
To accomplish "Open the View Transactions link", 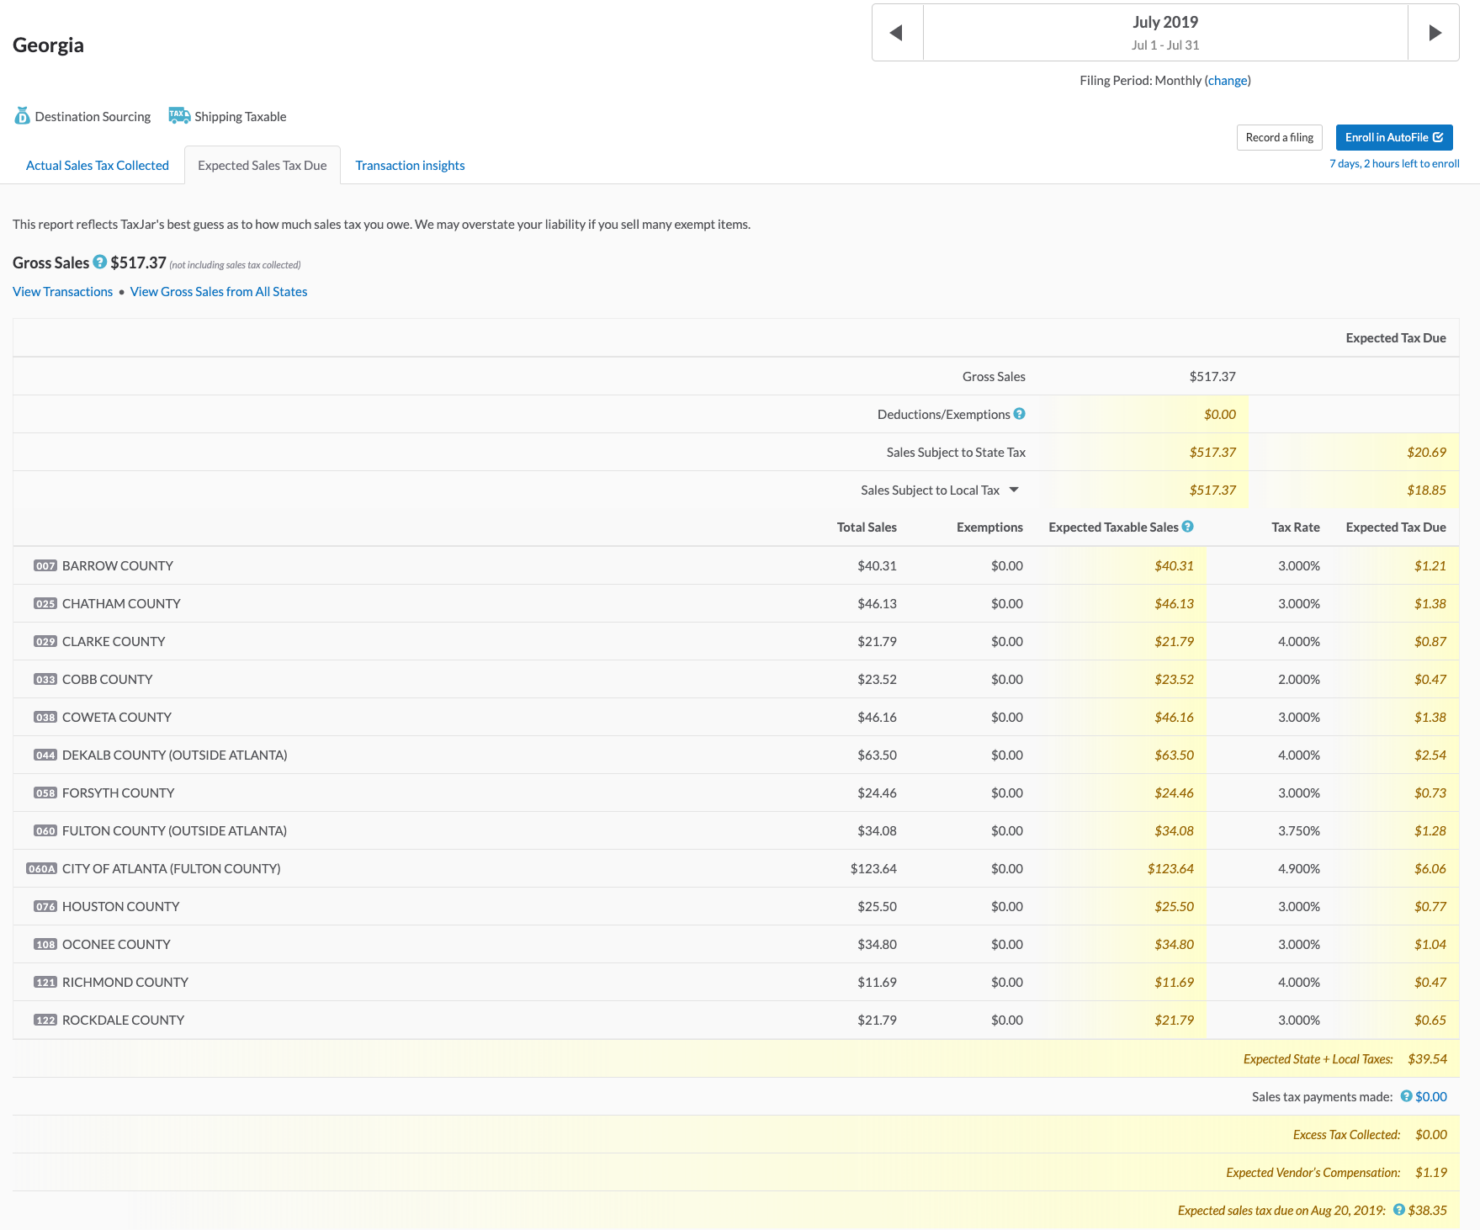I will pyautogui.click(x=62, y=291).
